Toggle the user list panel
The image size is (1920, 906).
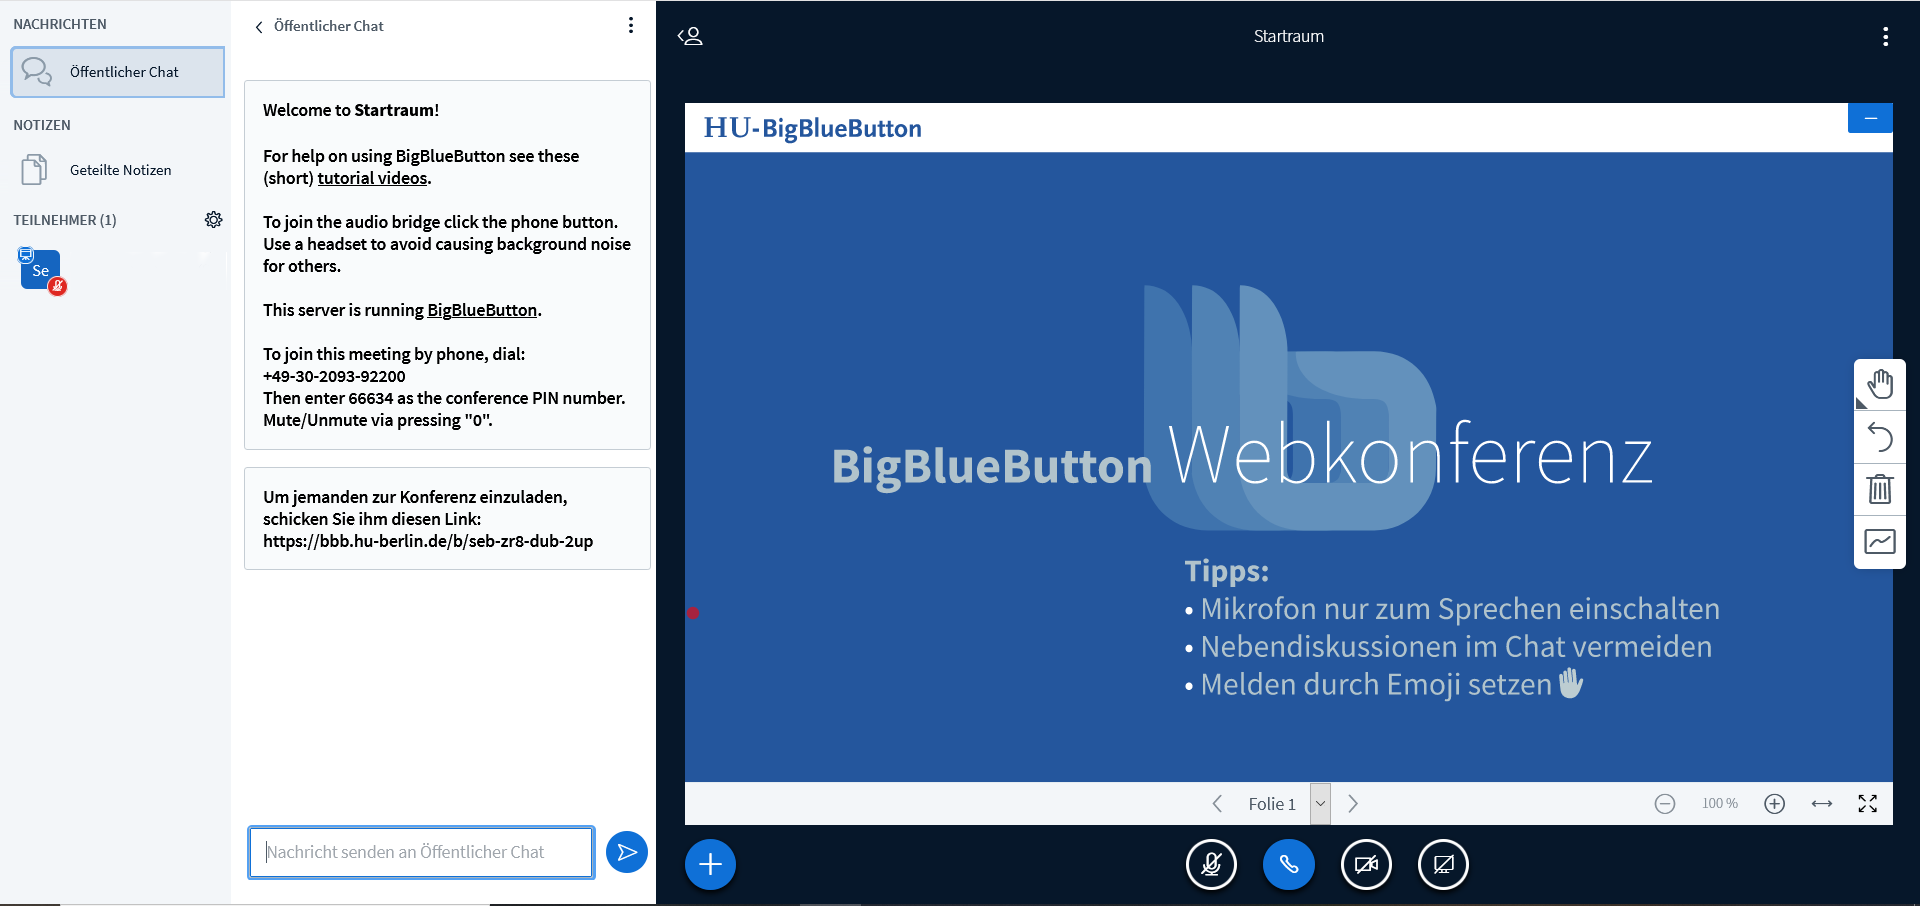click(691, 36)
